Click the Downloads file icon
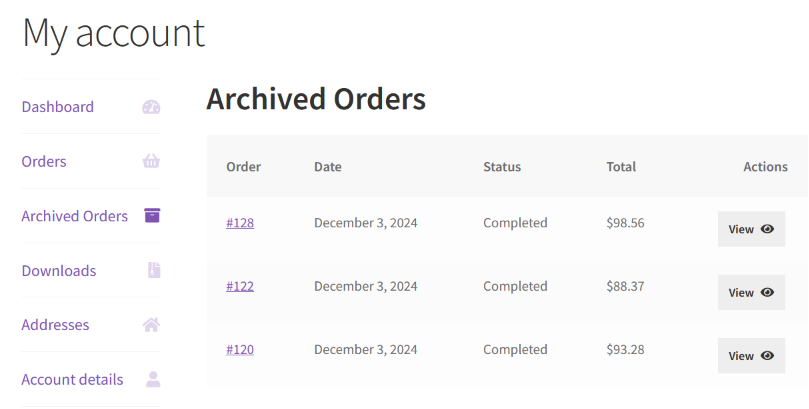 [x=153, y=270]
